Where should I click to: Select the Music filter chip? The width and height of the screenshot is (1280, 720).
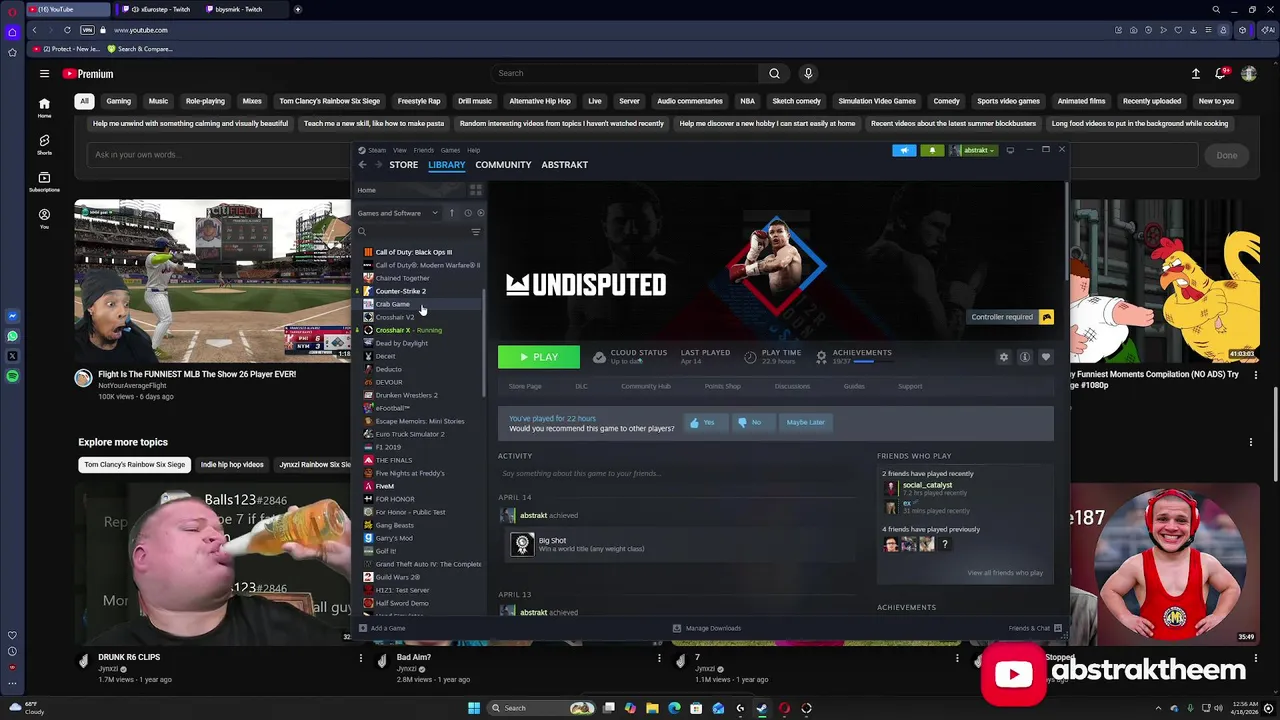[x=158, y=101]
